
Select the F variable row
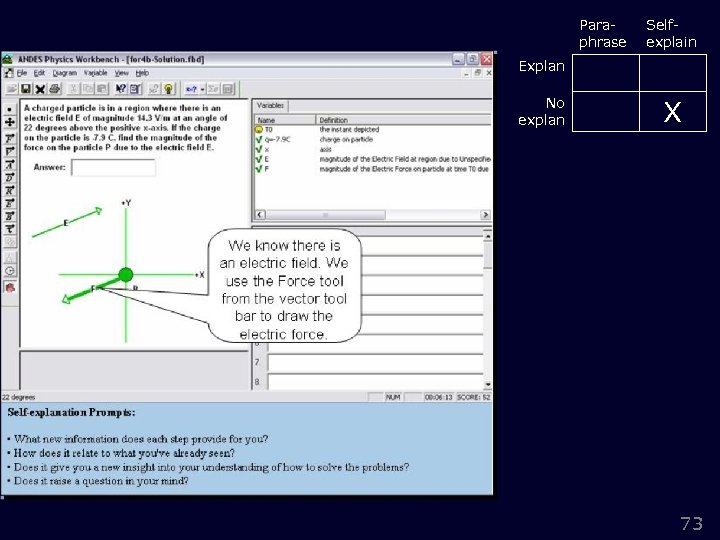373,169
